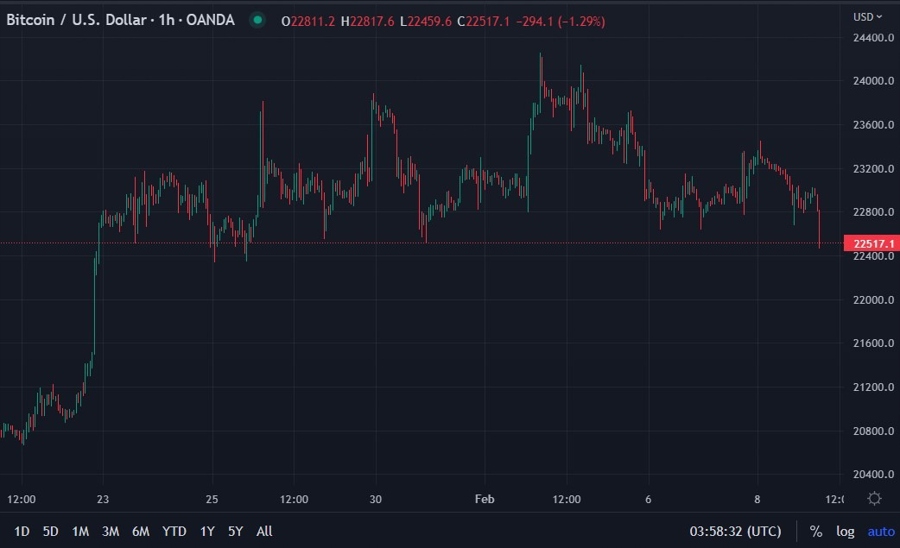The image size is (900, 548).
Task: Select the 1M time range
Action: (80, 531)
